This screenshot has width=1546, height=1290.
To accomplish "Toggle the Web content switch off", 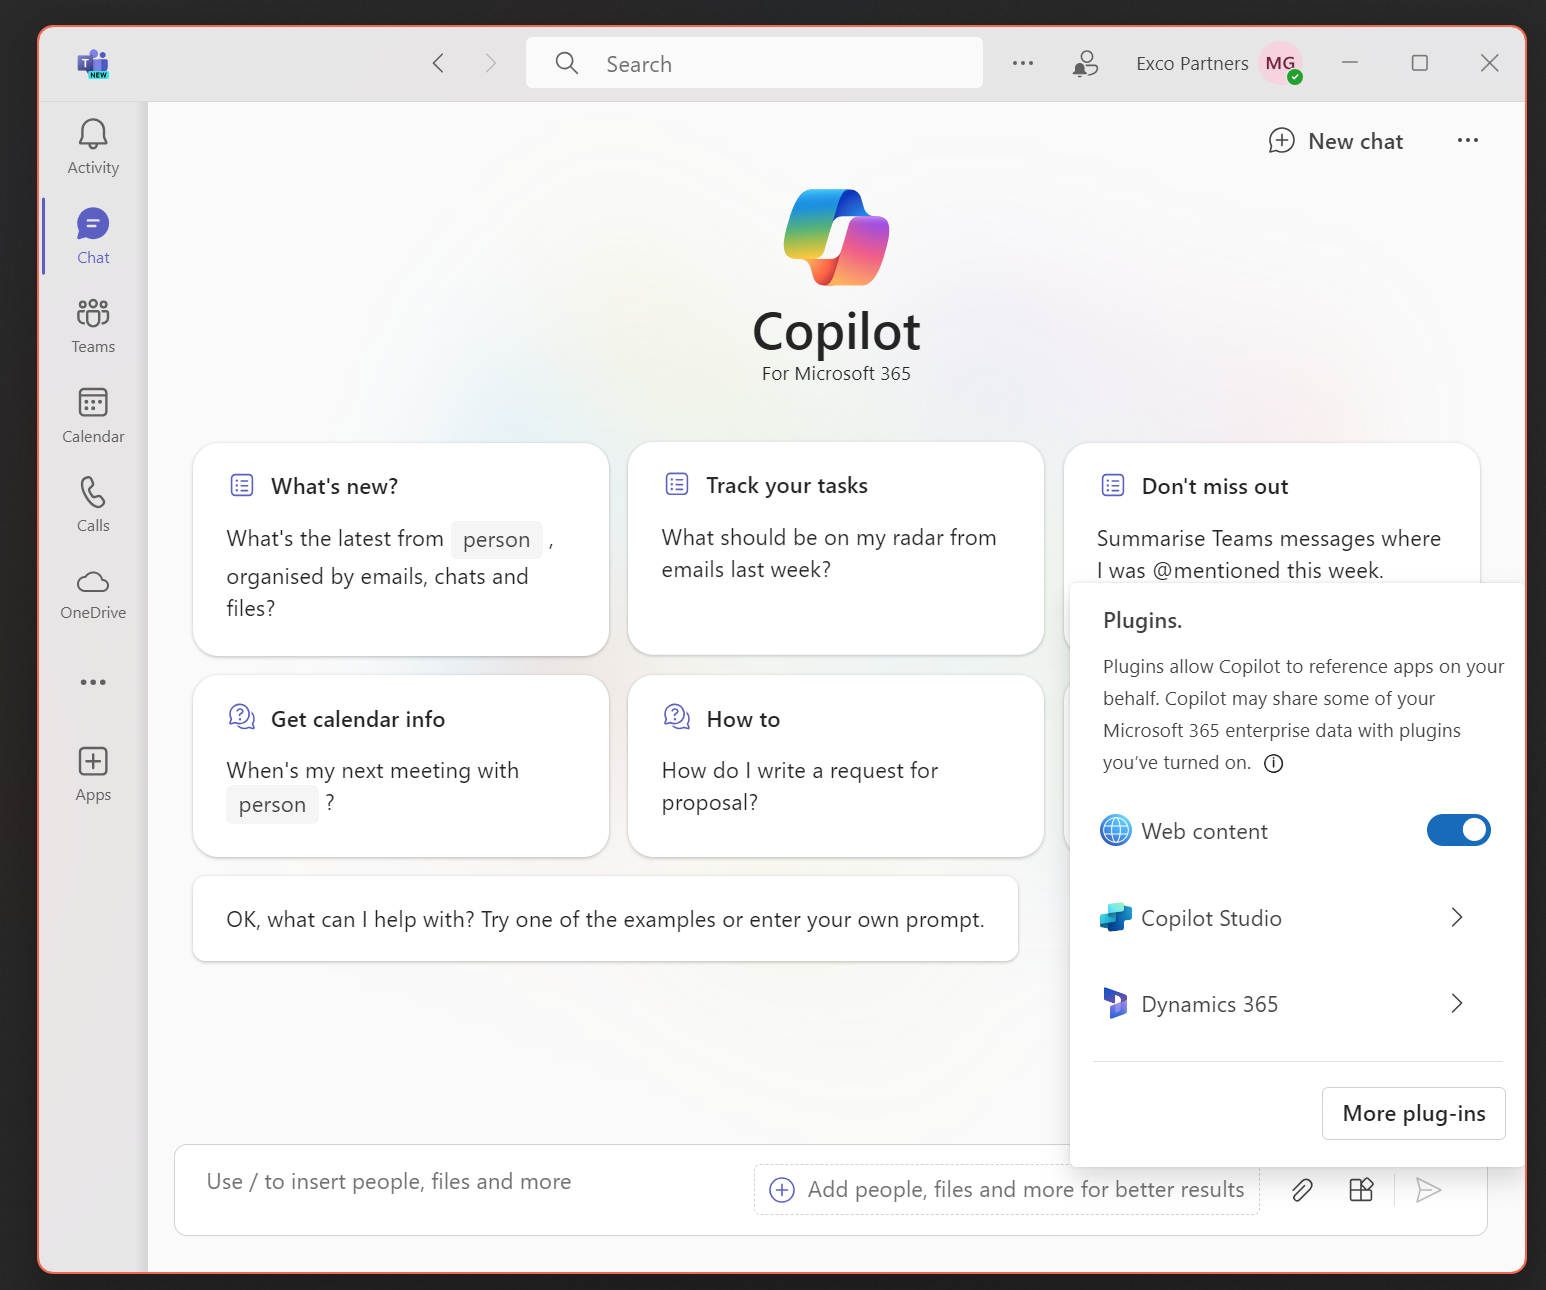I will [1459, 830].
